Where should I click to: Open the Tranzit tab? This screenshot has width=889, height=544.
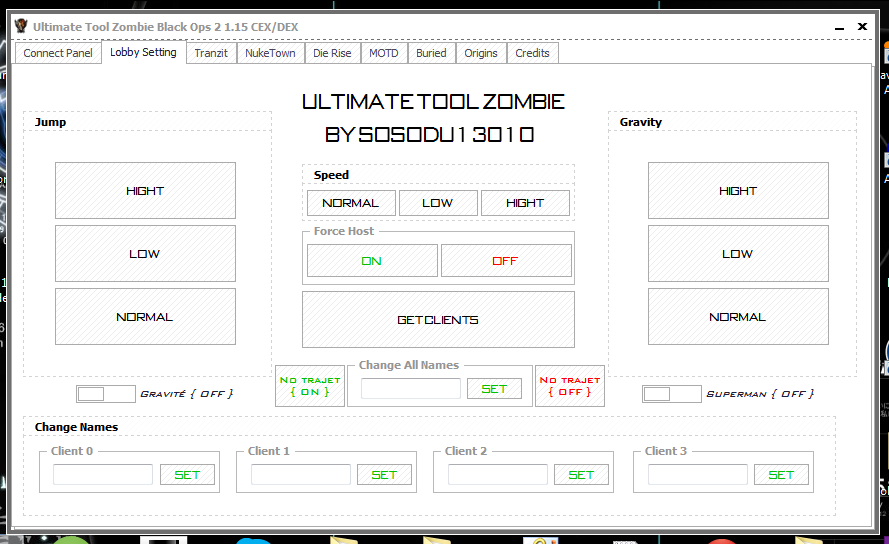(211, 53)
